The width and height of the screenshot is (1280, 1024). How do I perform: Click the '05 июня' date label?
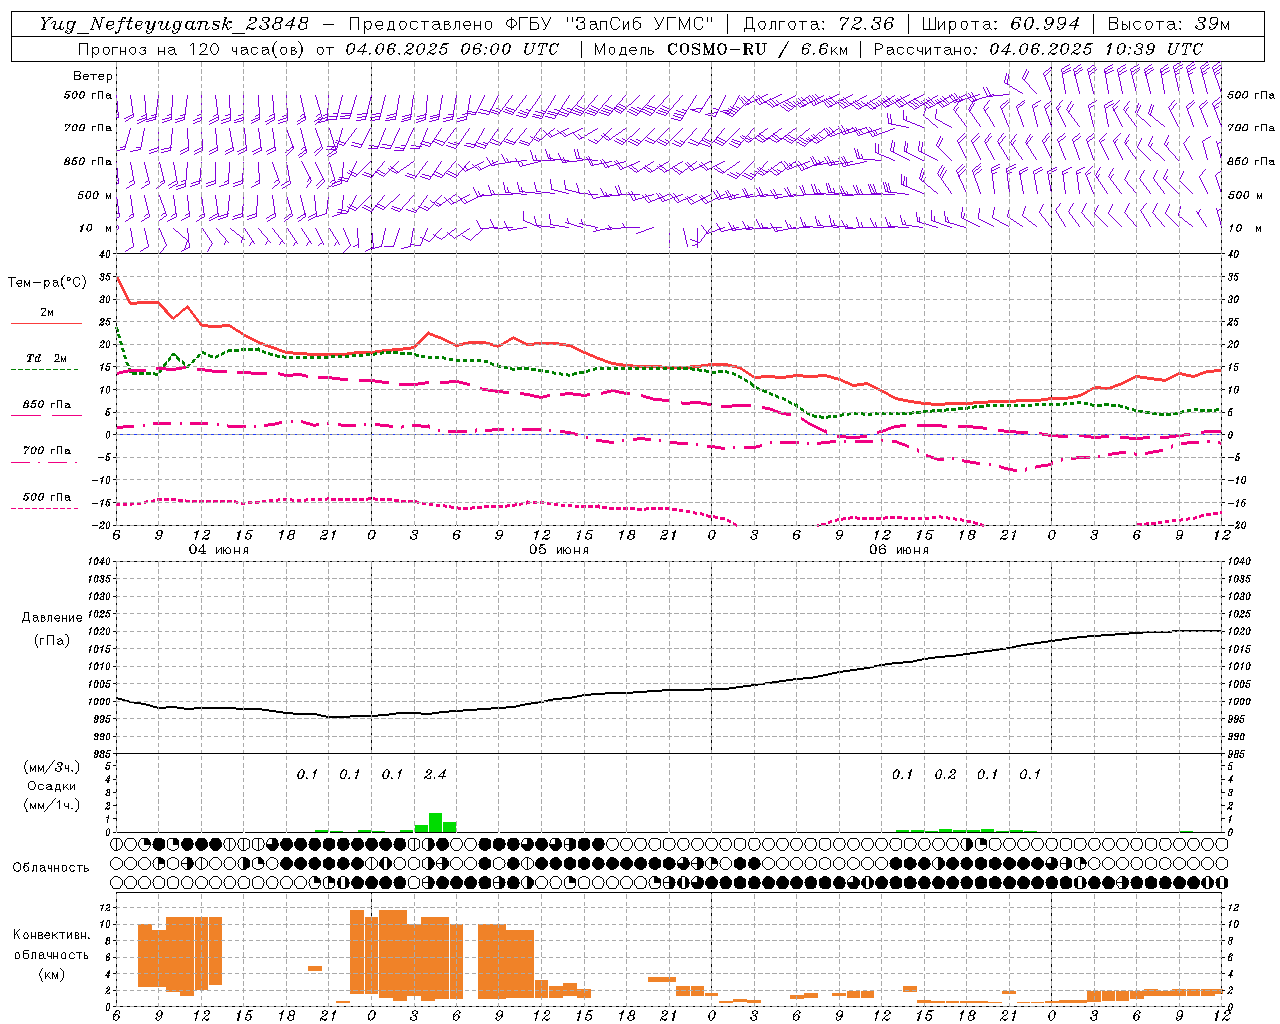559,550
